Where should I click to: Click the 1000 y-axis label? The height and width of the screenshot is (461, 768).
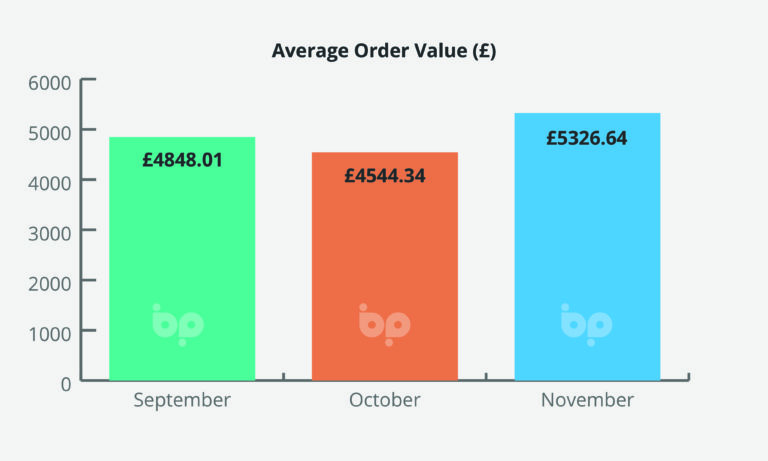tap(48, 331)
